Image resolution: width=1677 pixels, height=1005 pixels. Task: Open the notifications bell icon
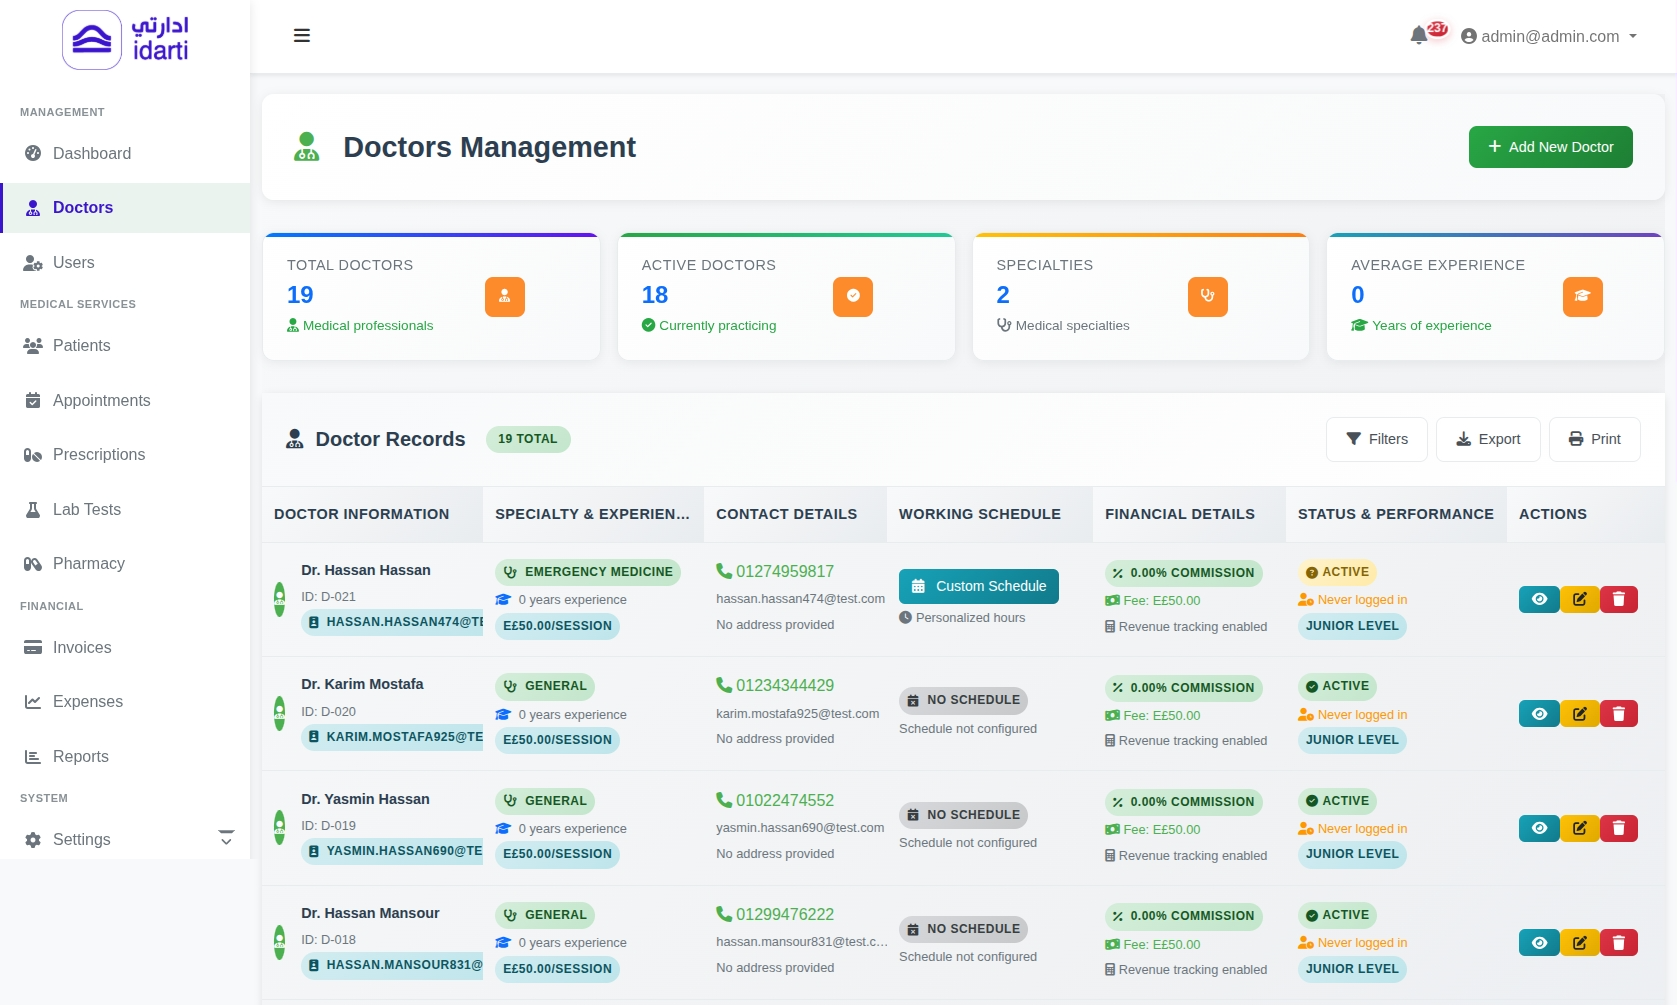coord(1419,36)
